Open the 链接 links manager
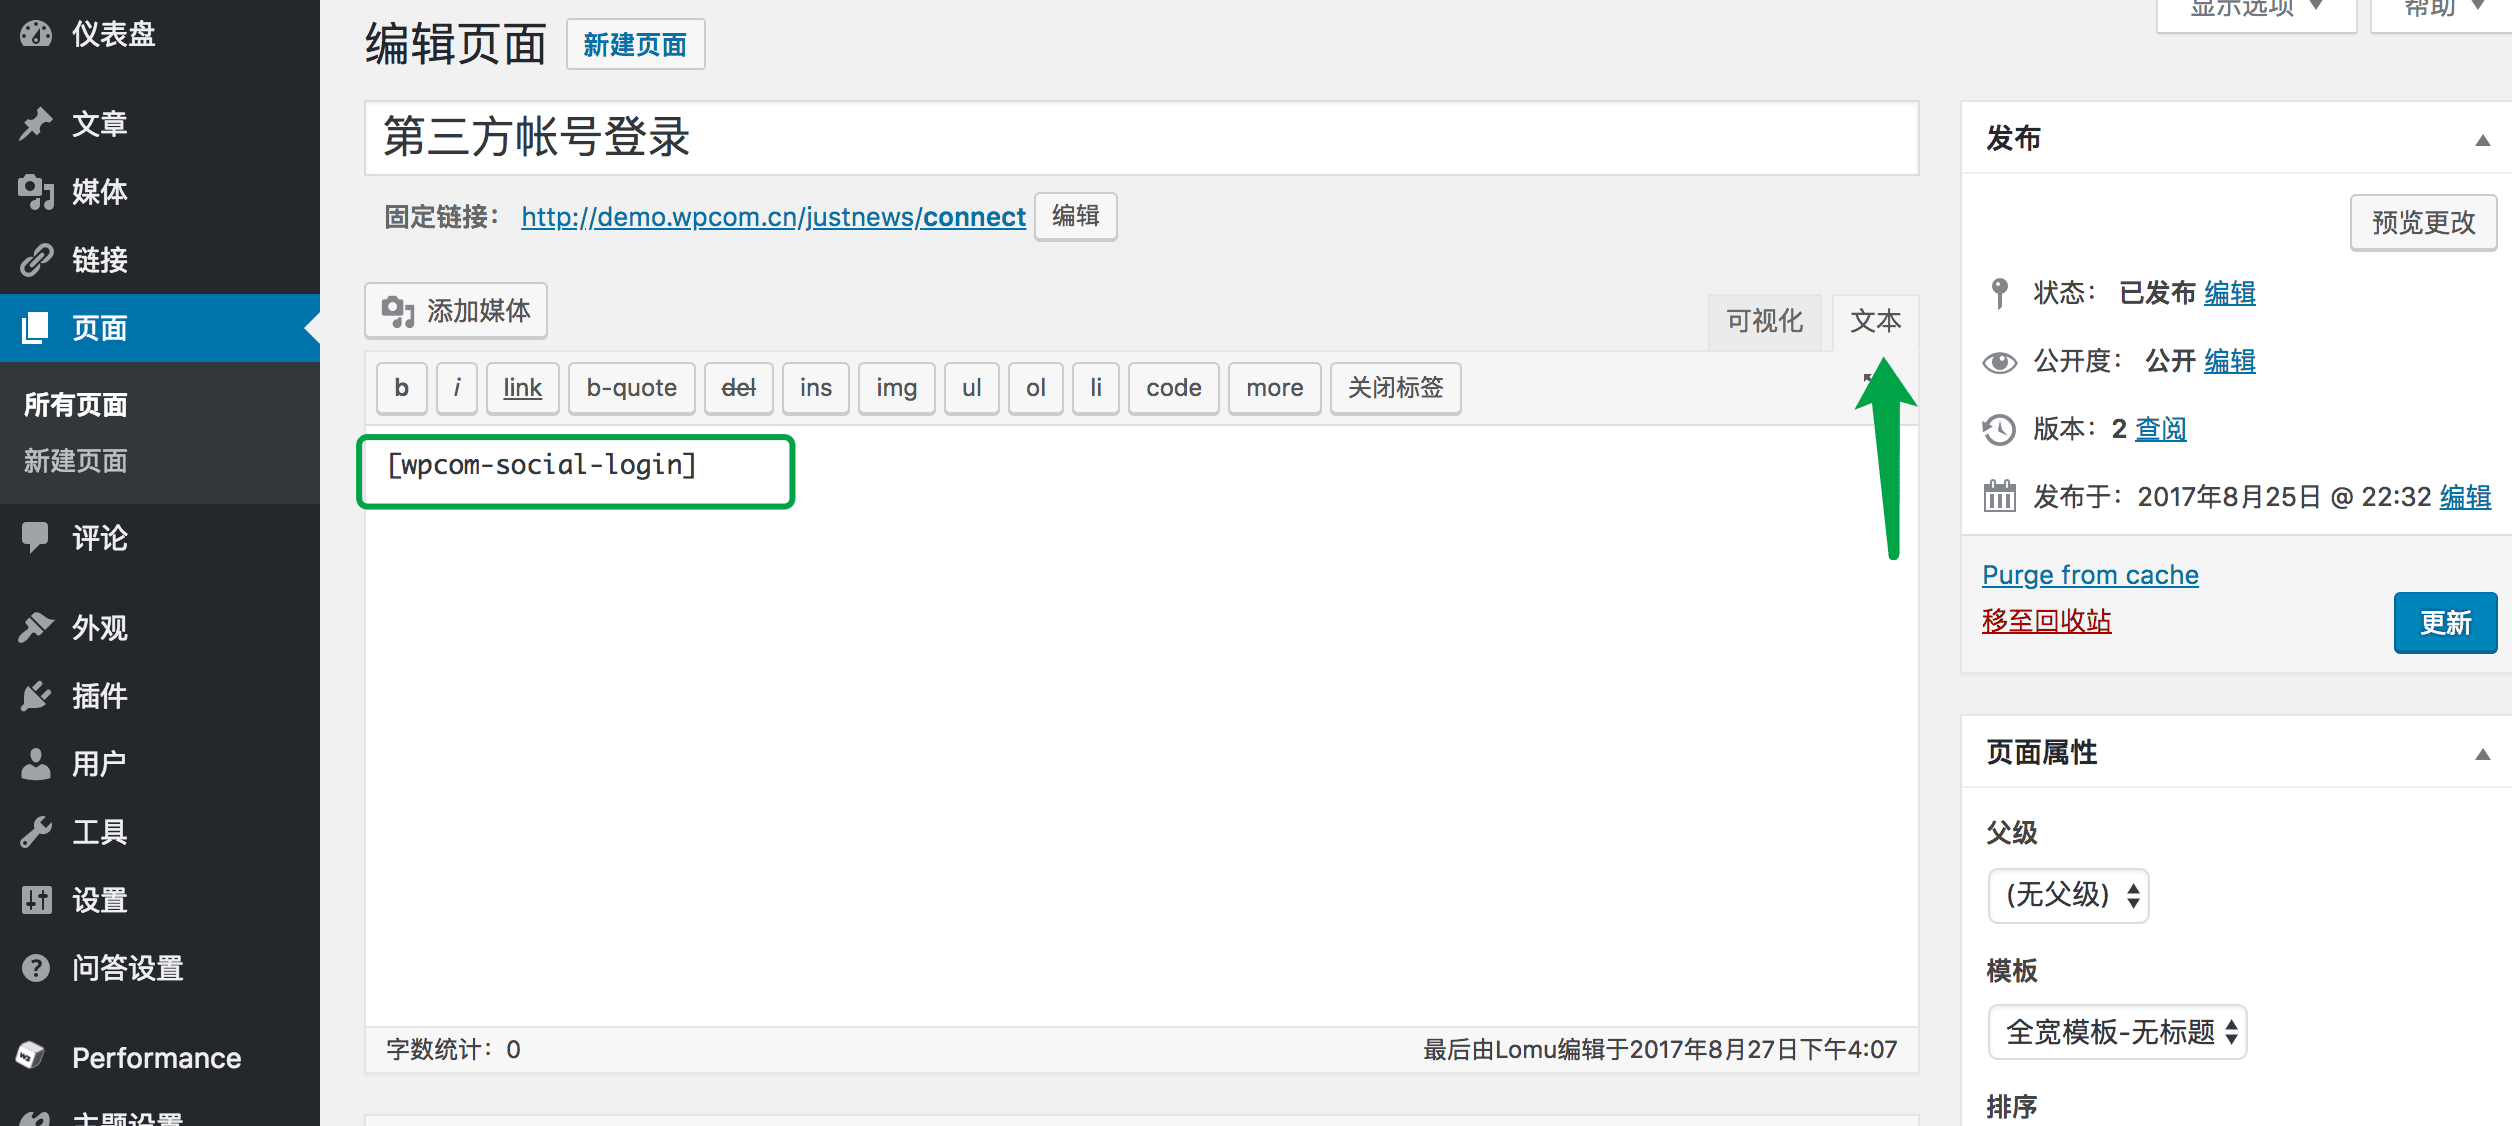The image size is (2512, 1126). (x=98, y=260)
